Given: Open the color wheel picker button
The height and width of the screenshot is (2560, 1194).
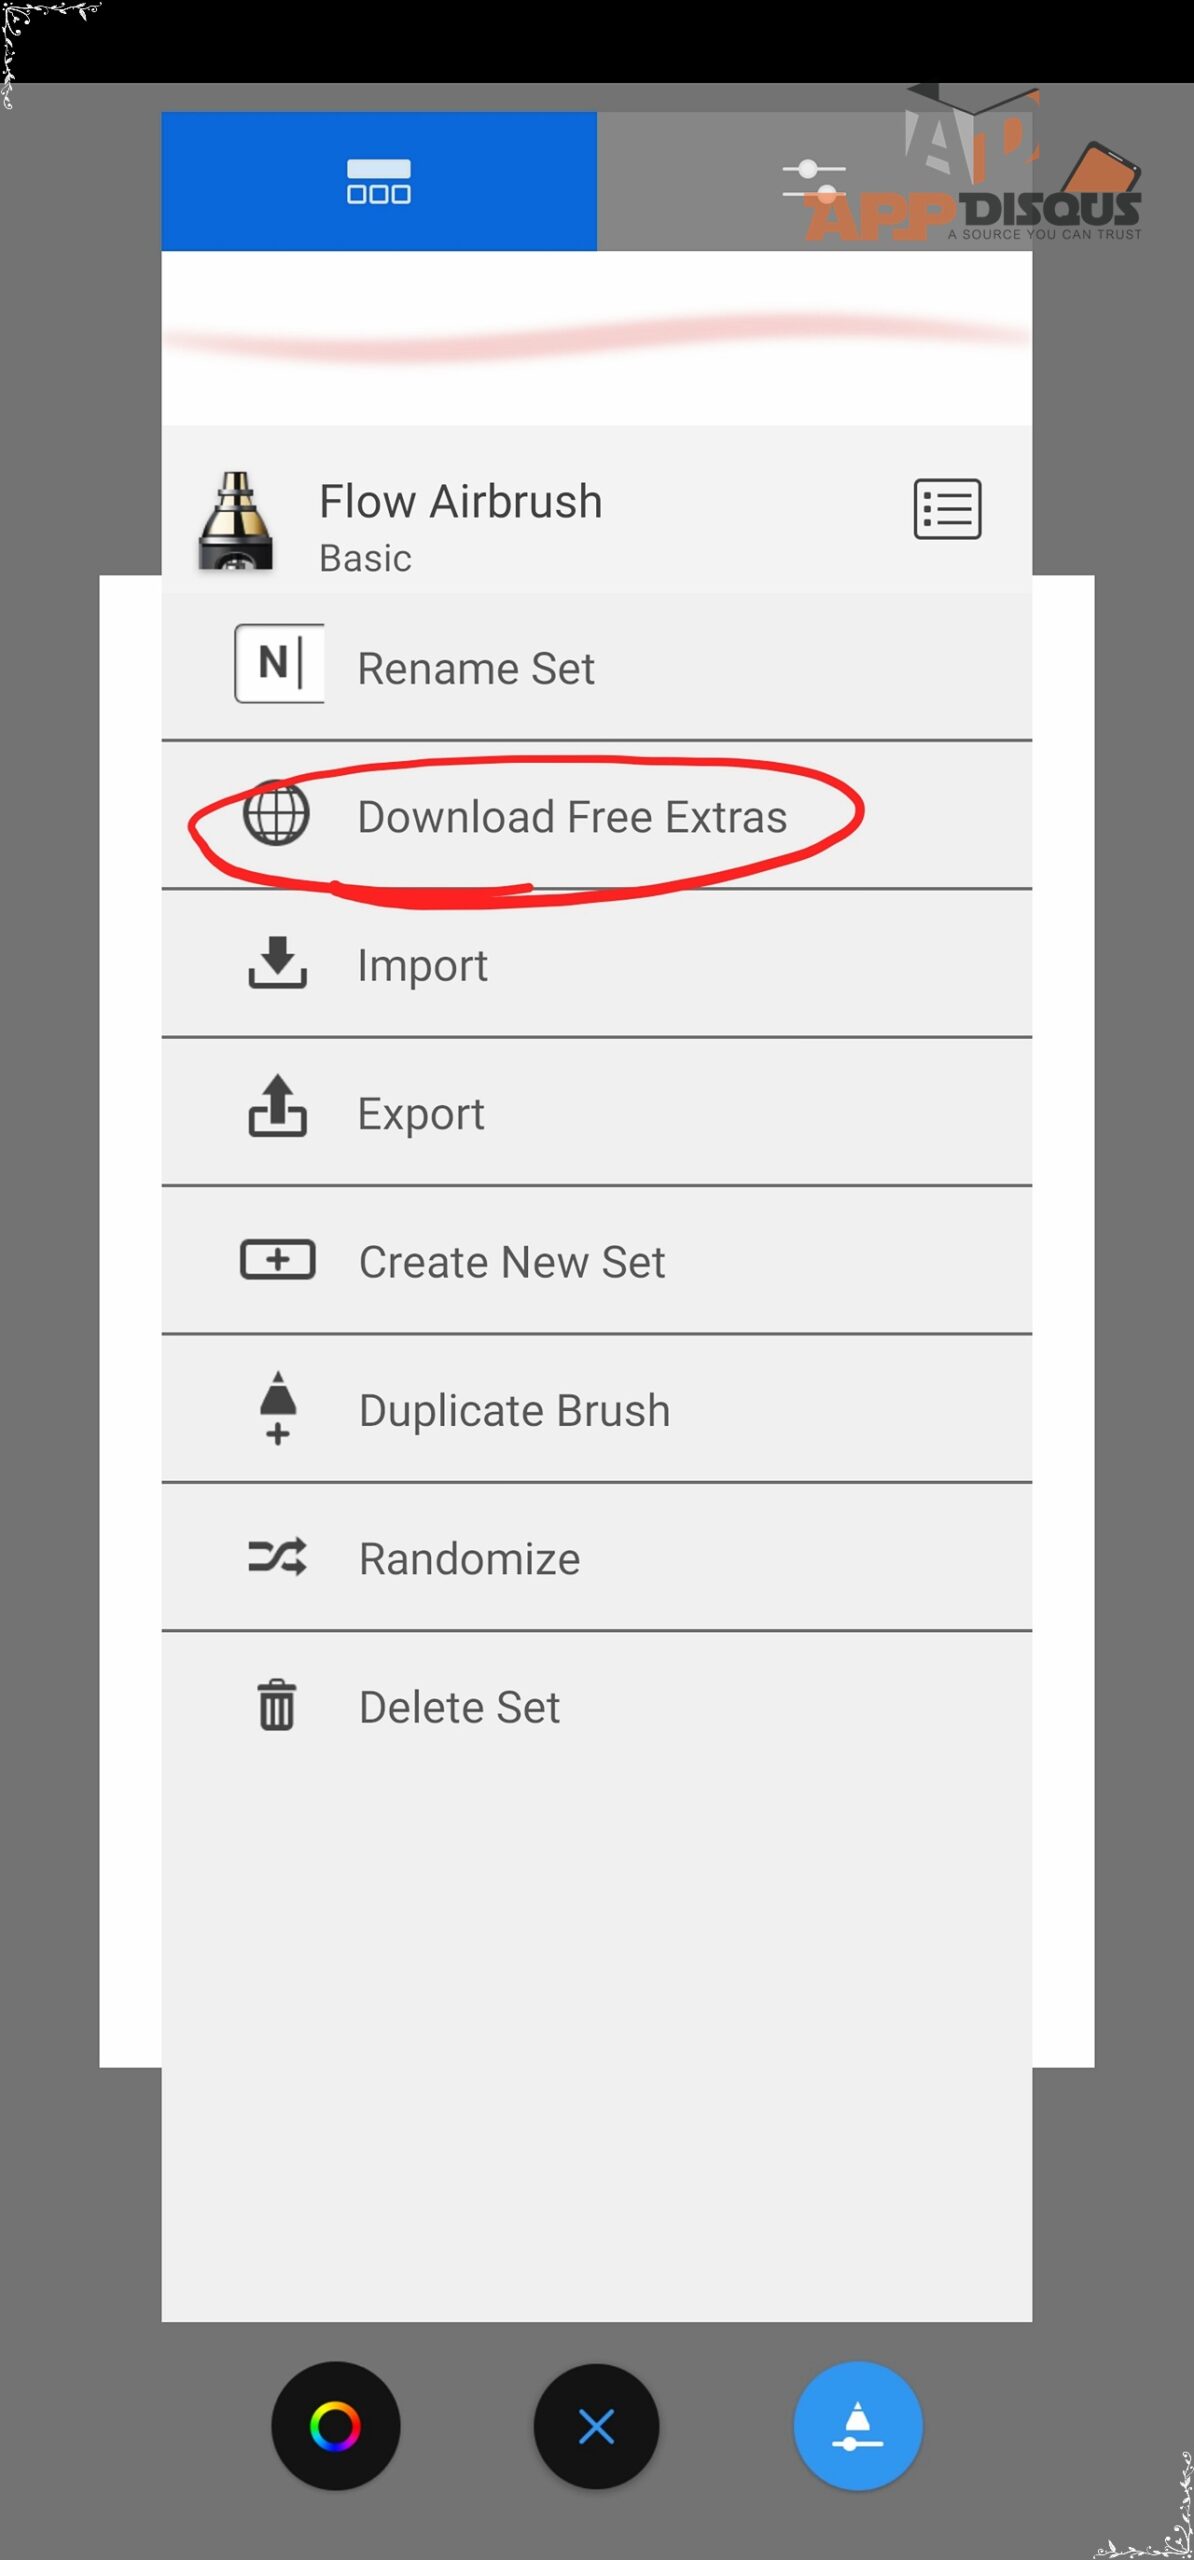Looking at the screenshot, I should pos(336,2426).
